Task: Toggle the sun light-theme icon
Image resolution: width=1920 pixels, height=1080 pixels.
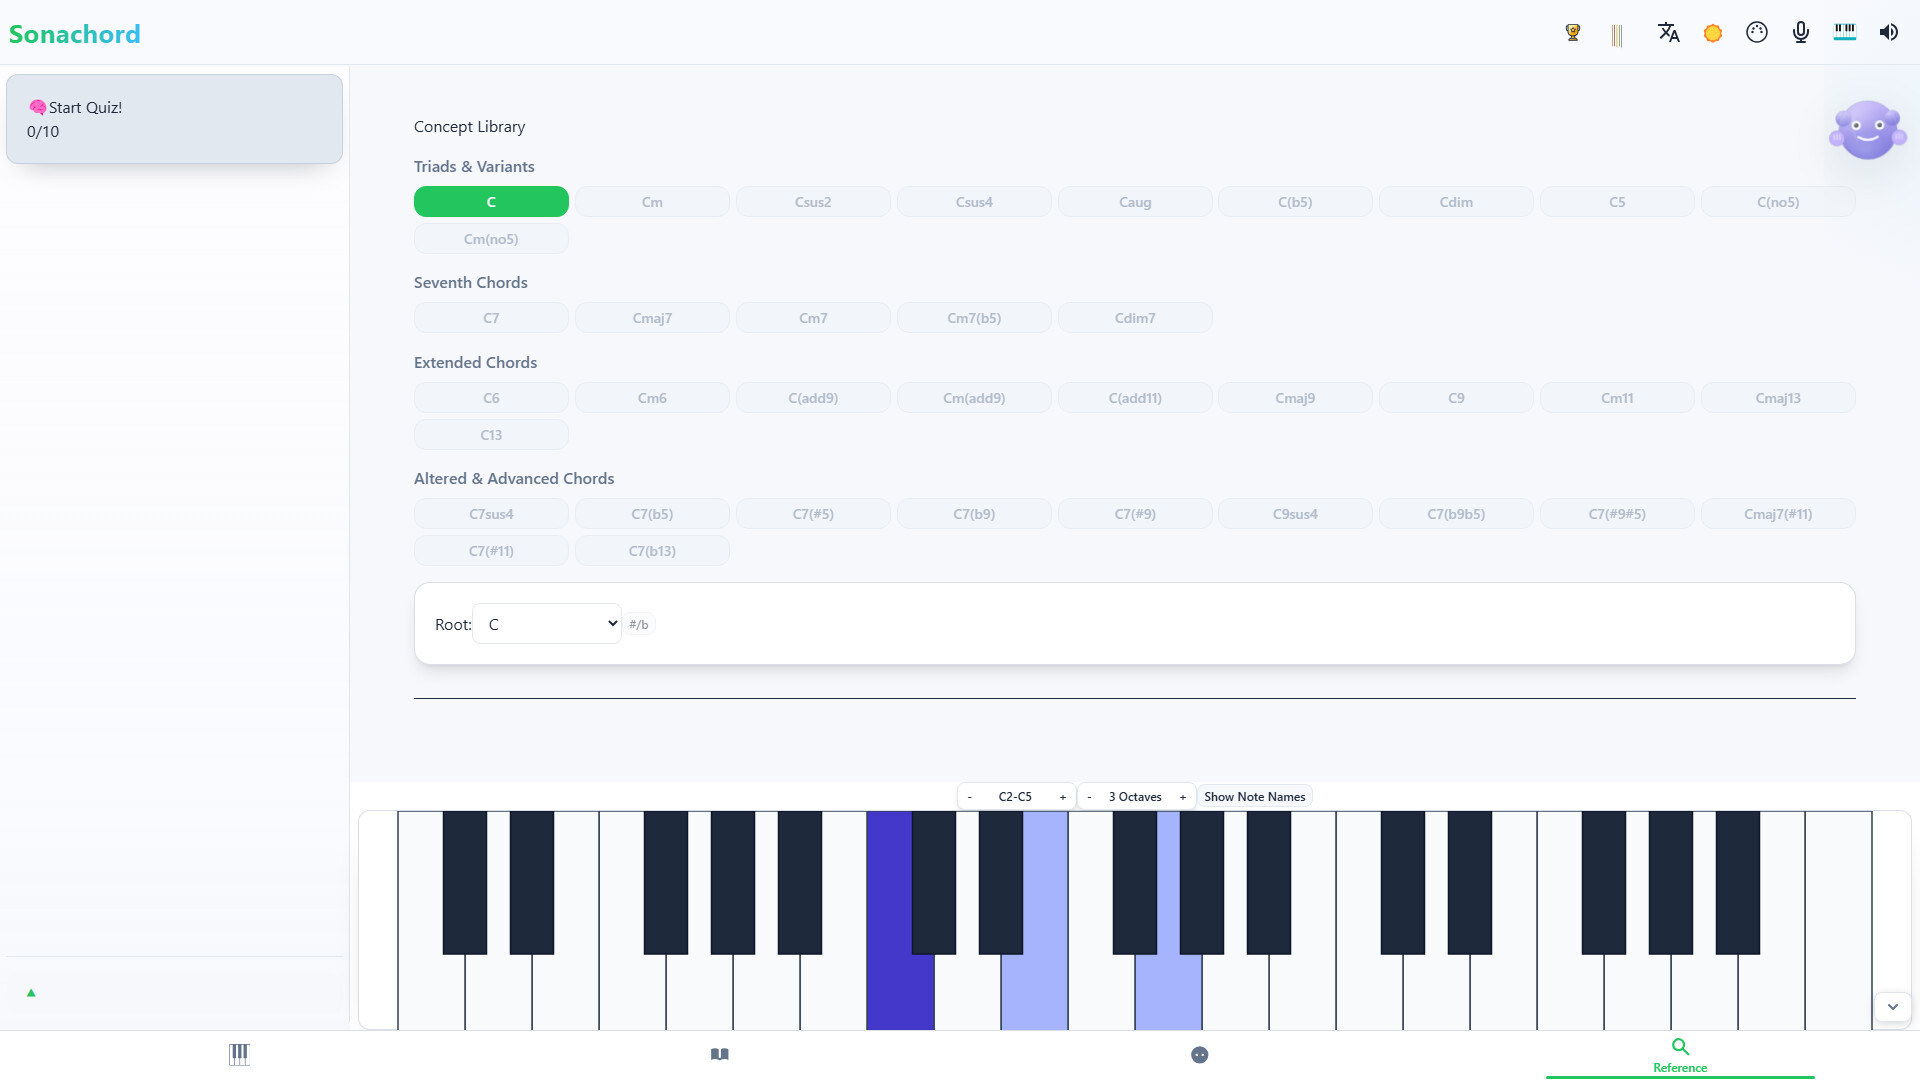Action: point(1713,33)
